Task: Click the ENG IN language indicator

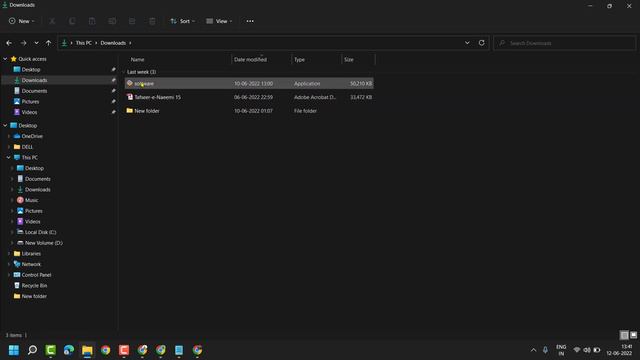Action: coord(561,350)
